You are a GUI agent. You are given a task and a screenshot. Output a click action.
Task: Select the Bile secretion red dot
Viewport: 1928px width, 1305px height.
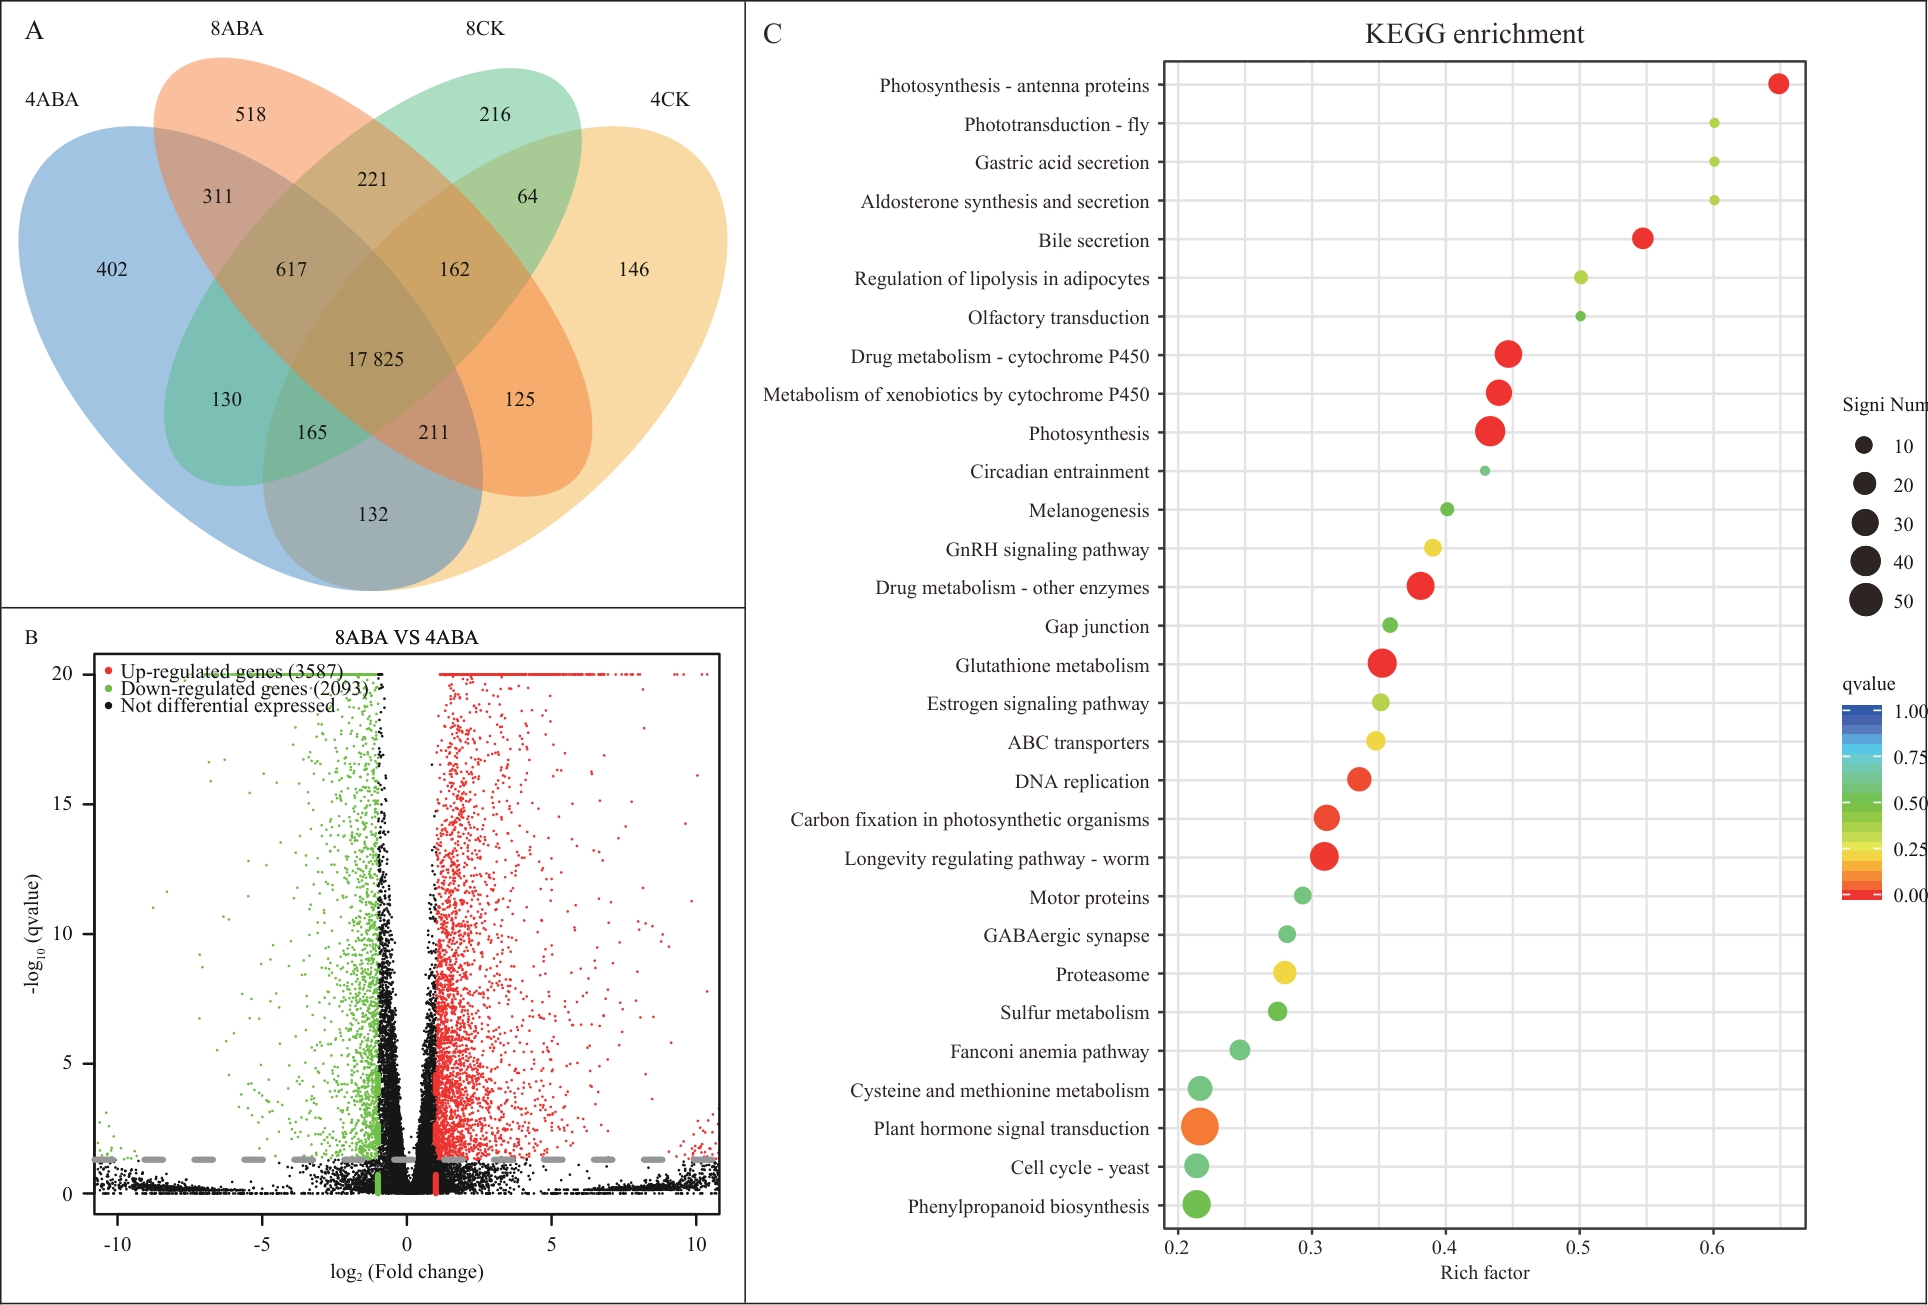(1641, 239)
